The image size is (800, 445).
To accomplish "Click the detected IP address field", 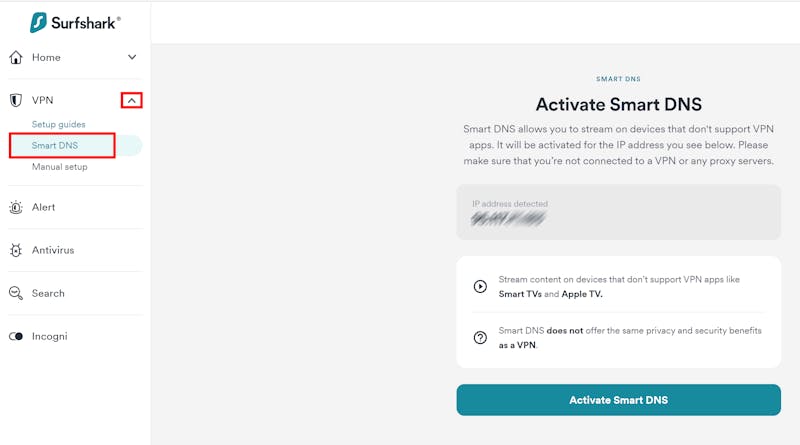I will (x=618, y=212).
